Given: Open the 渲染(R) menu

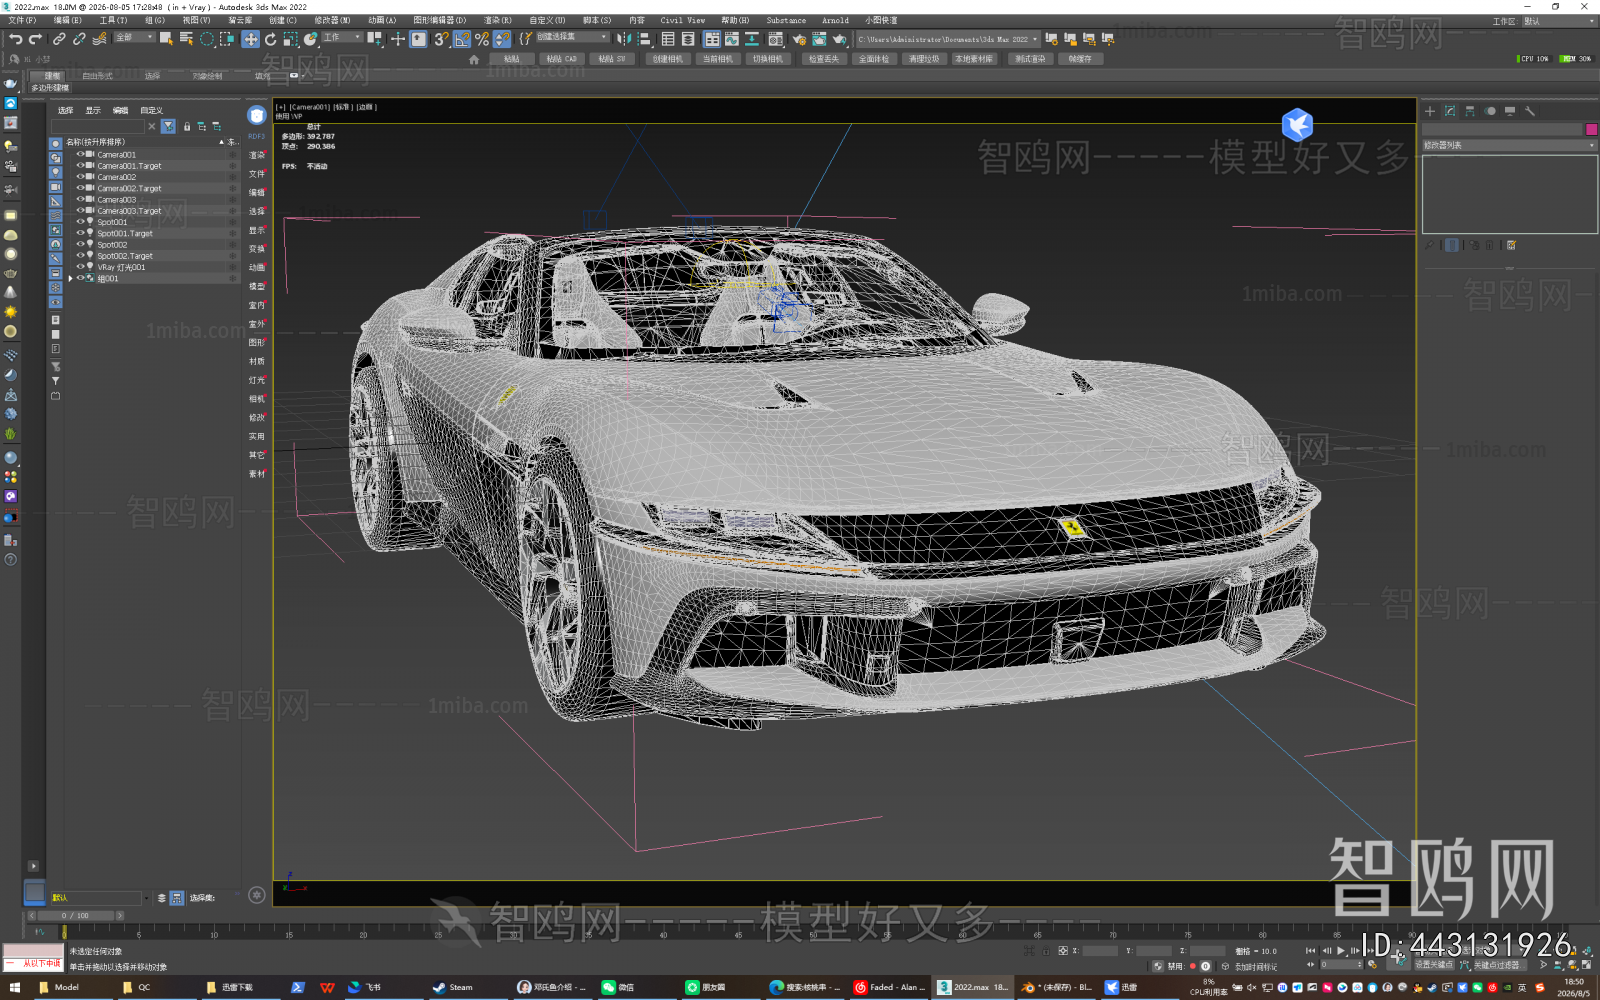Looking at the screenshot, I should click(498, 20).
